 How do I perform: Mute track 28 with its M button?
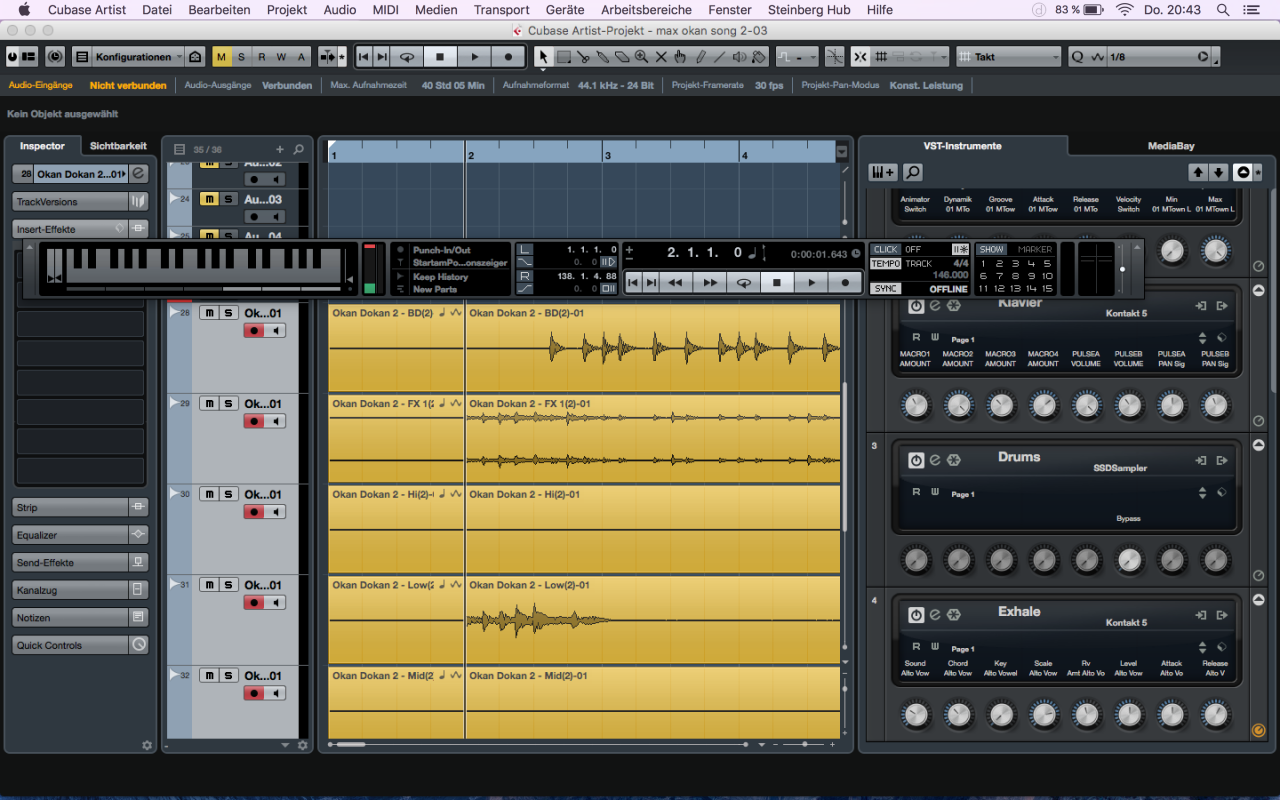pos(209,313)
